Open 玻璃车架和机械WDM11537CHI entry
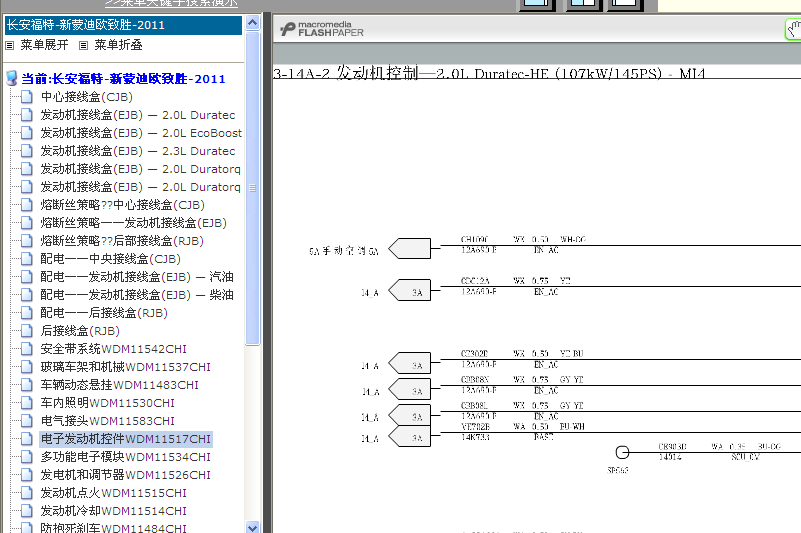The width and height of the screenshot is (801, 533). coord(126,367)
